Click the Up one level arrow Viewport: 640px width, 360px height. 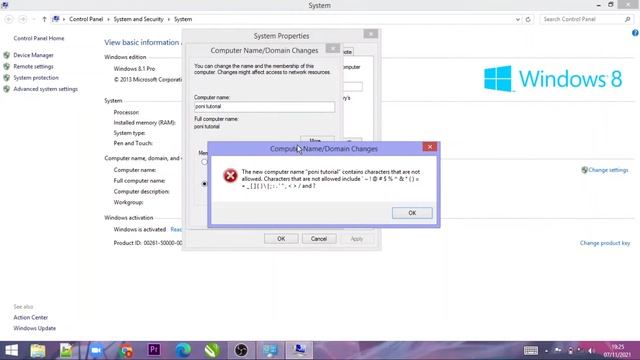pos(44,19)
